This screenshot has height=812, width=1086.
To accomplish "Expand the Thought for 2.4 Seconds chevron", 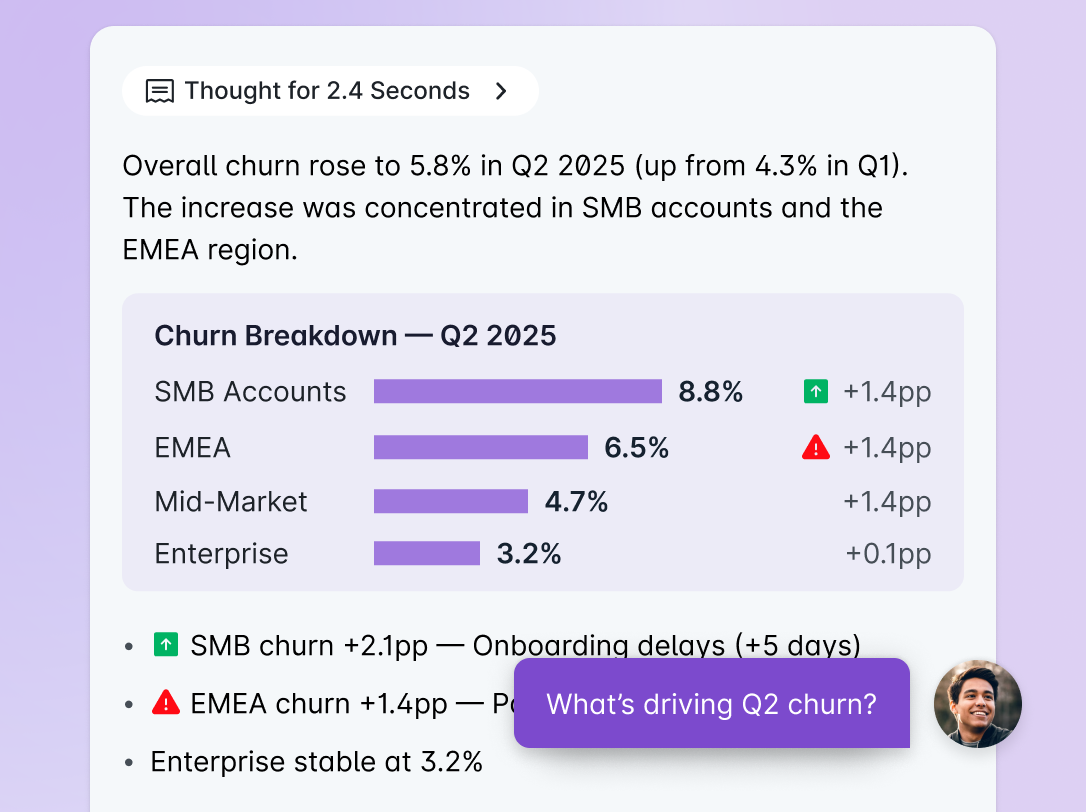I will click(x=501, y=91).
